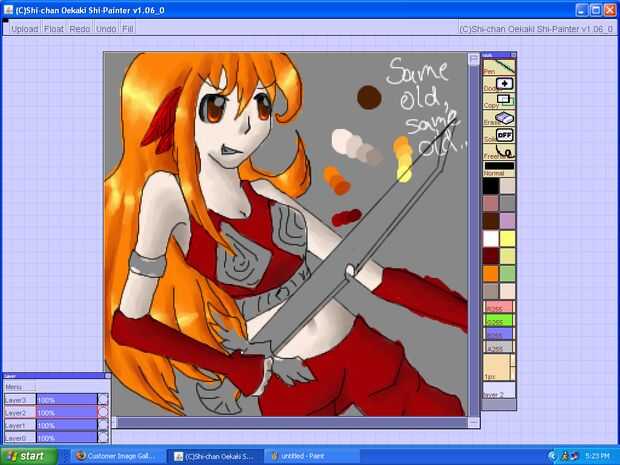This screenshot has height=465, width=620.
Task: Pick the light beige swatch beside black
Action: click(508, 186)
